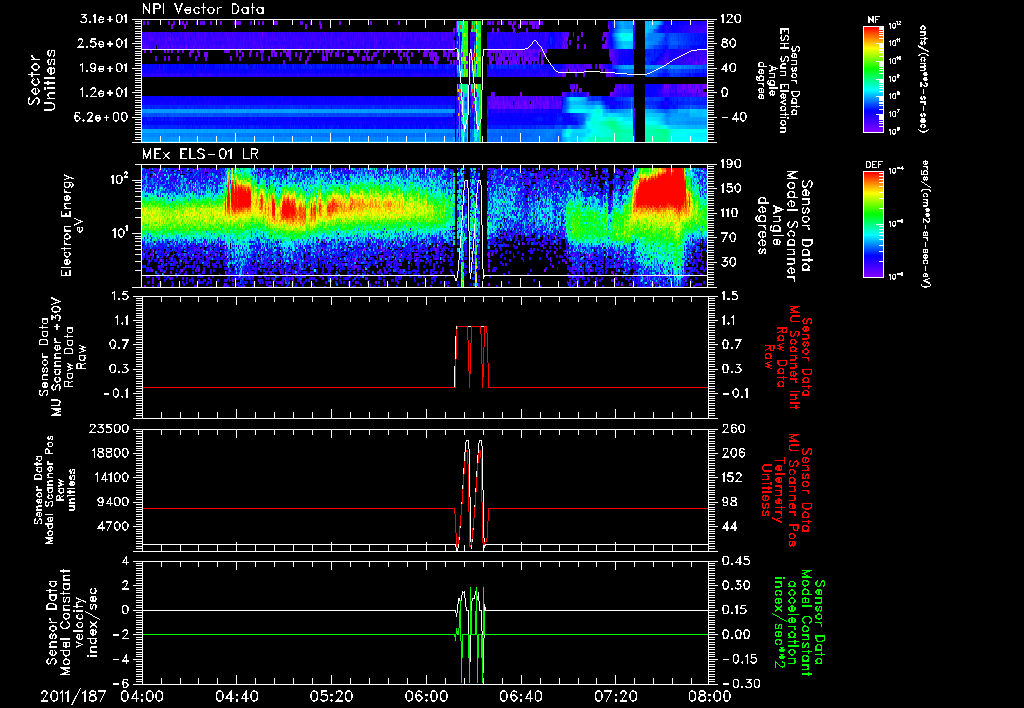Click the red high-flux region in the ELS spectrogram
Screen dimensions: 1024x708
[x=660, y=189]
